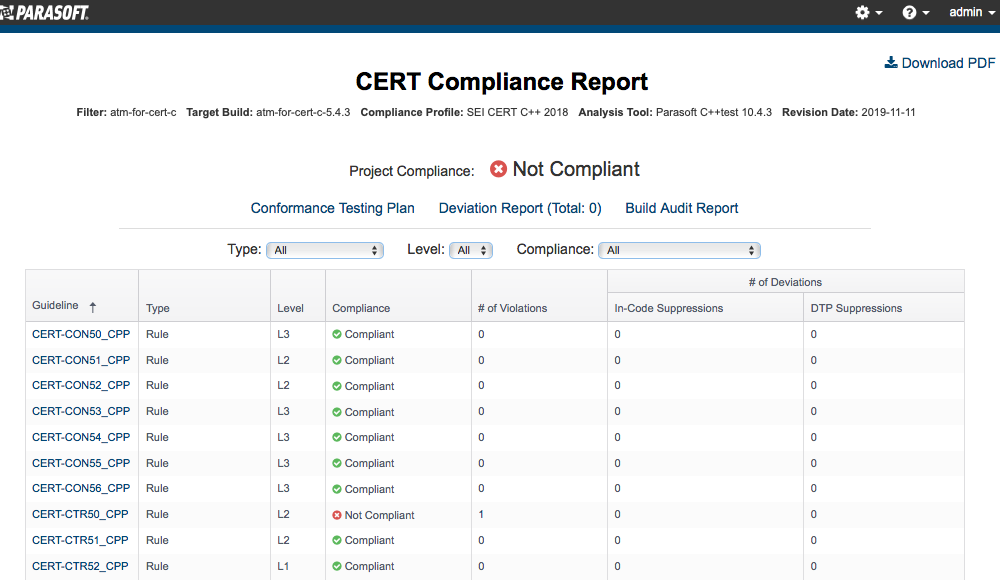
Task: Click the green check icon for CERT-CTR52_CPP
Action: pyautogui.click(x=337, y=566)
